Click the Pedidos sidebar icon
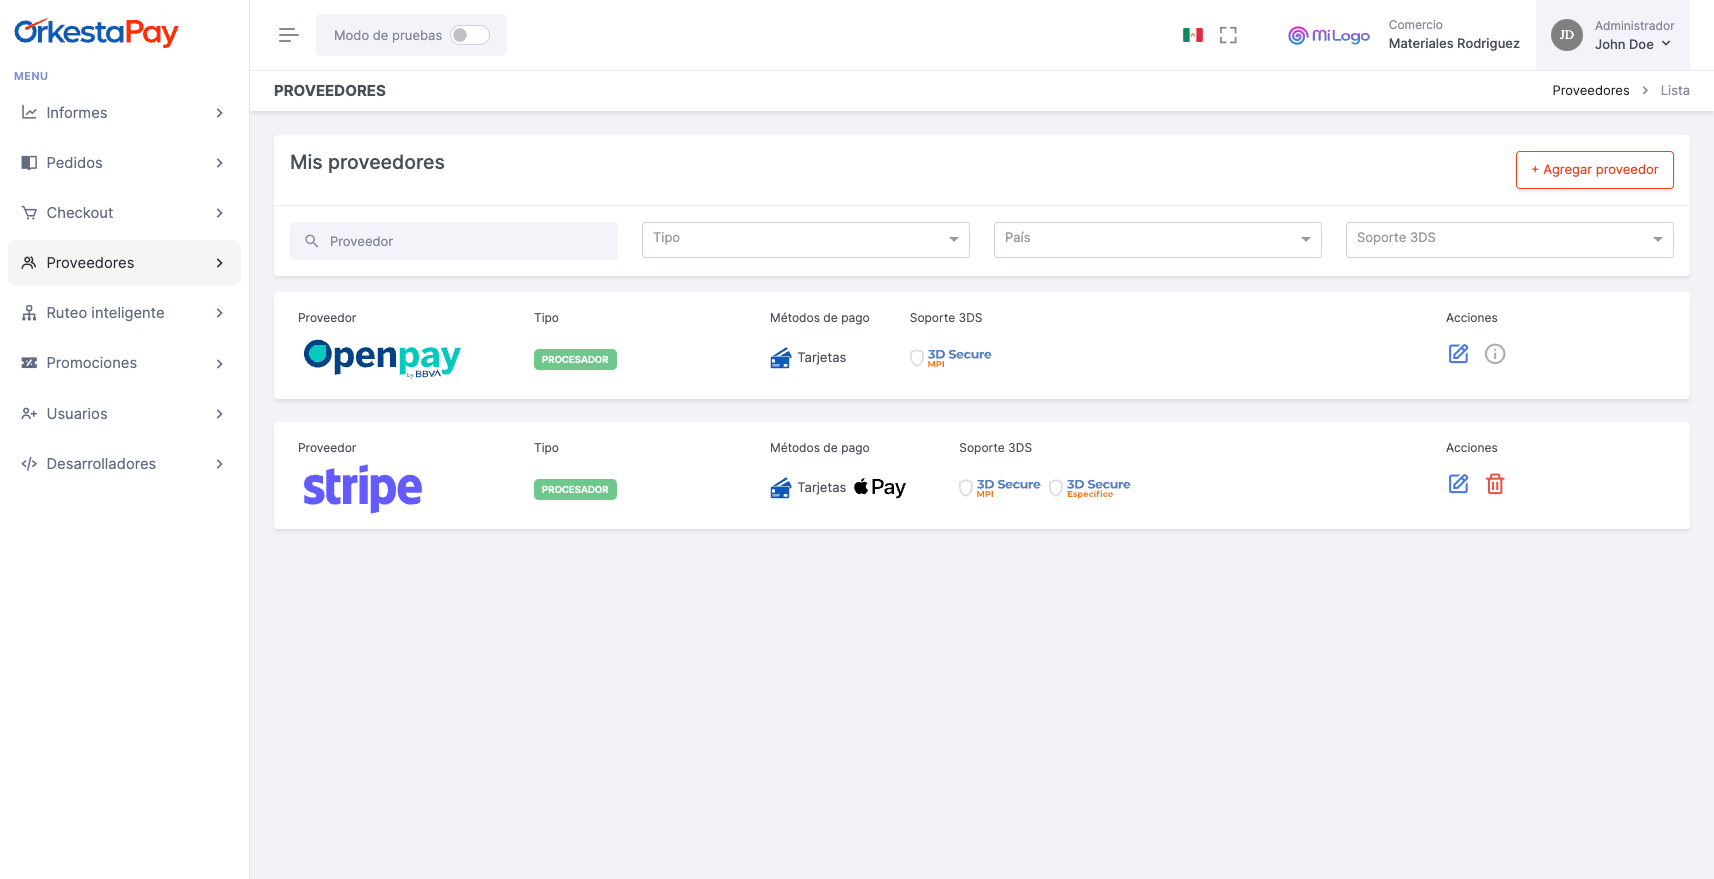Viewport: 1714px width, 879px height. point(29,163)
